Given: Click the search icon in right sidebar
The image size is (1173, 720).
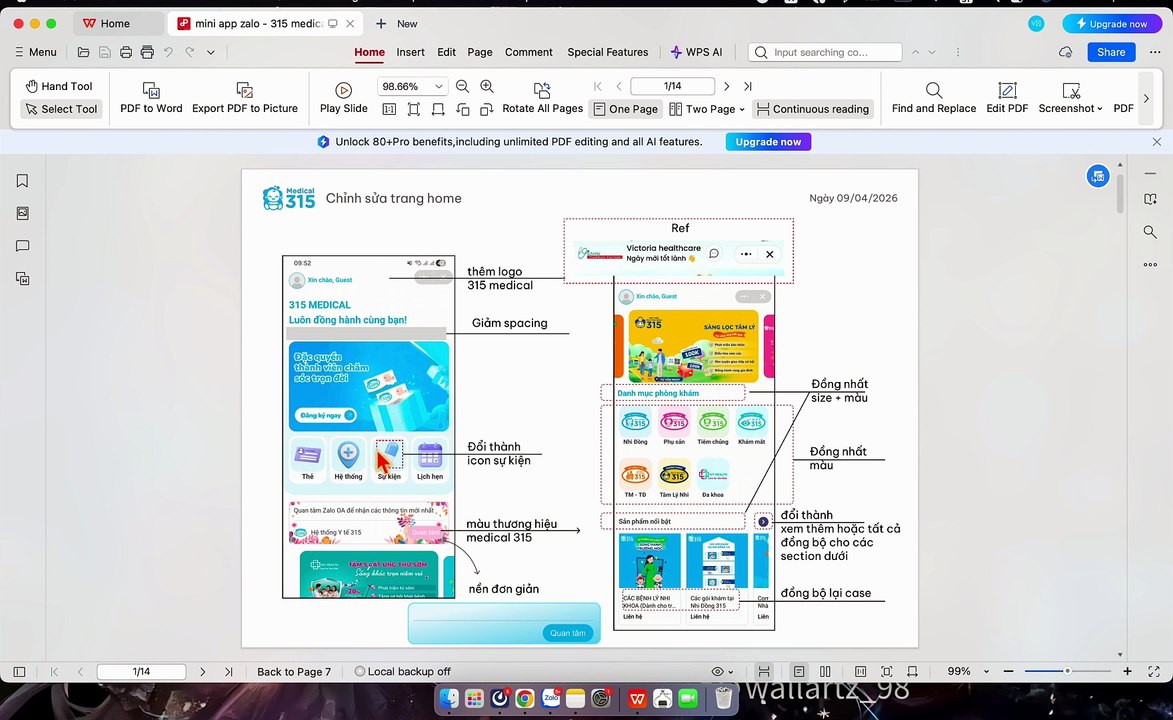Looking at the screenshot, I should [1151, 232].
